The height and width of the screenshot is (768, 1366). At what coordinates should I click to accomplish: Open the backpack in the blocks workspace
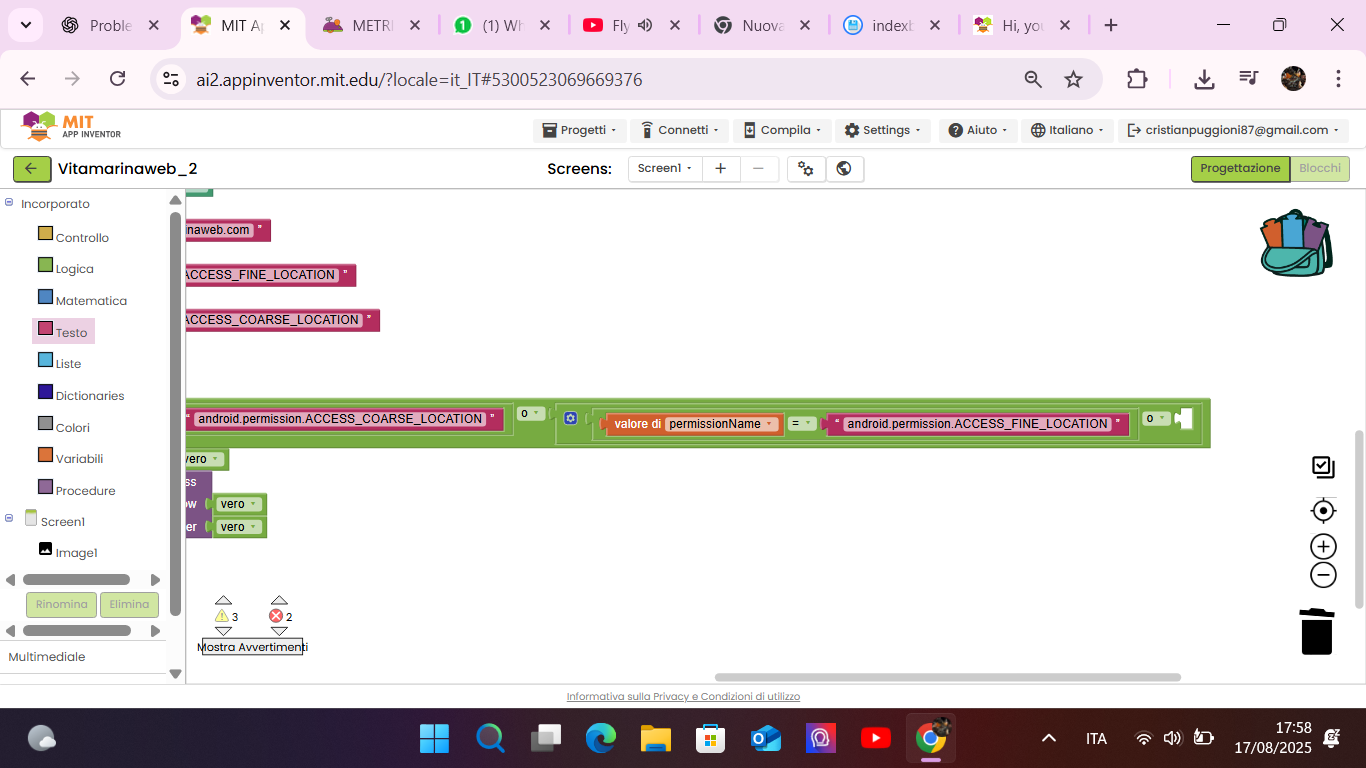tap(1296, 243)
